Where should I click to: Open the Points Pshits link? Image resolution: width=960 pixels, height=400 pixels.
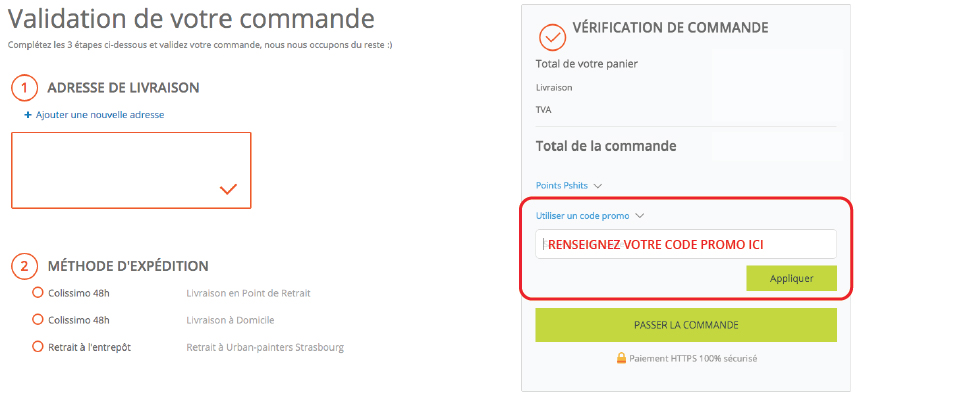[562, 185]
